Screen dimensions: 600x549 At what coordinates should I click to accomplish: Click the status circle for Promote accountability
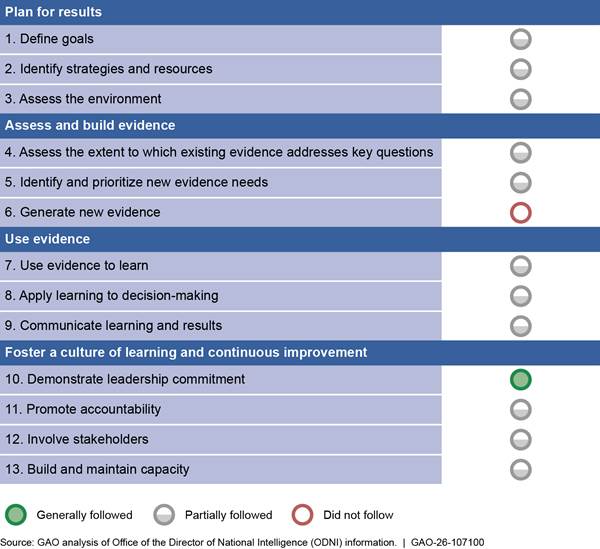pos(520,410)
